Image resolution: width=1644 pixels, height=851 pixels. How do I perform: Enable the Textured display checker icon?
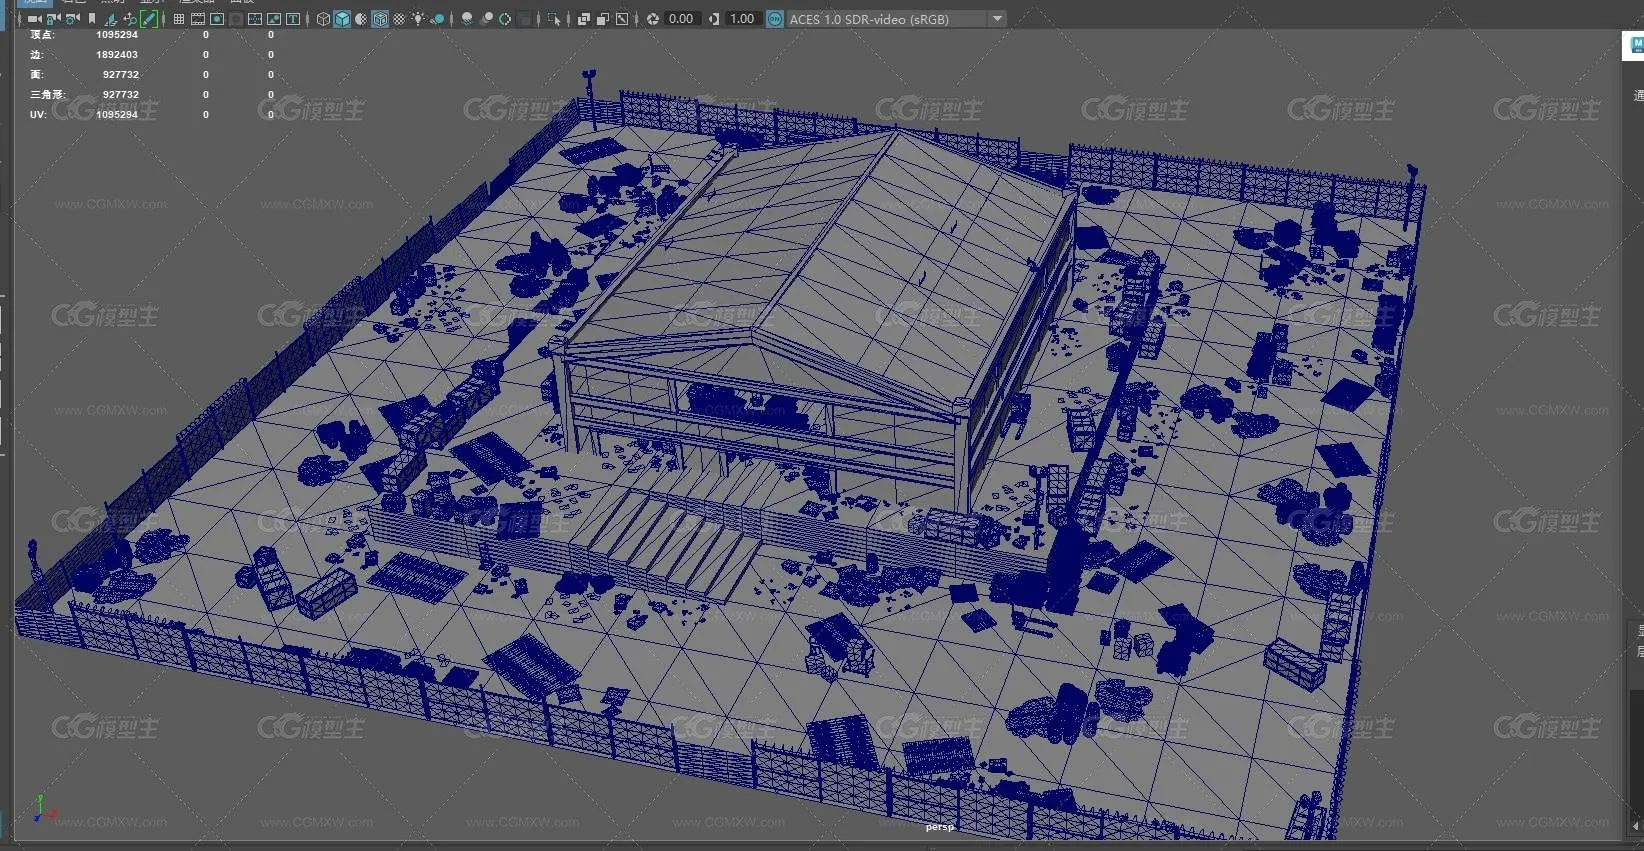point(399,19)
